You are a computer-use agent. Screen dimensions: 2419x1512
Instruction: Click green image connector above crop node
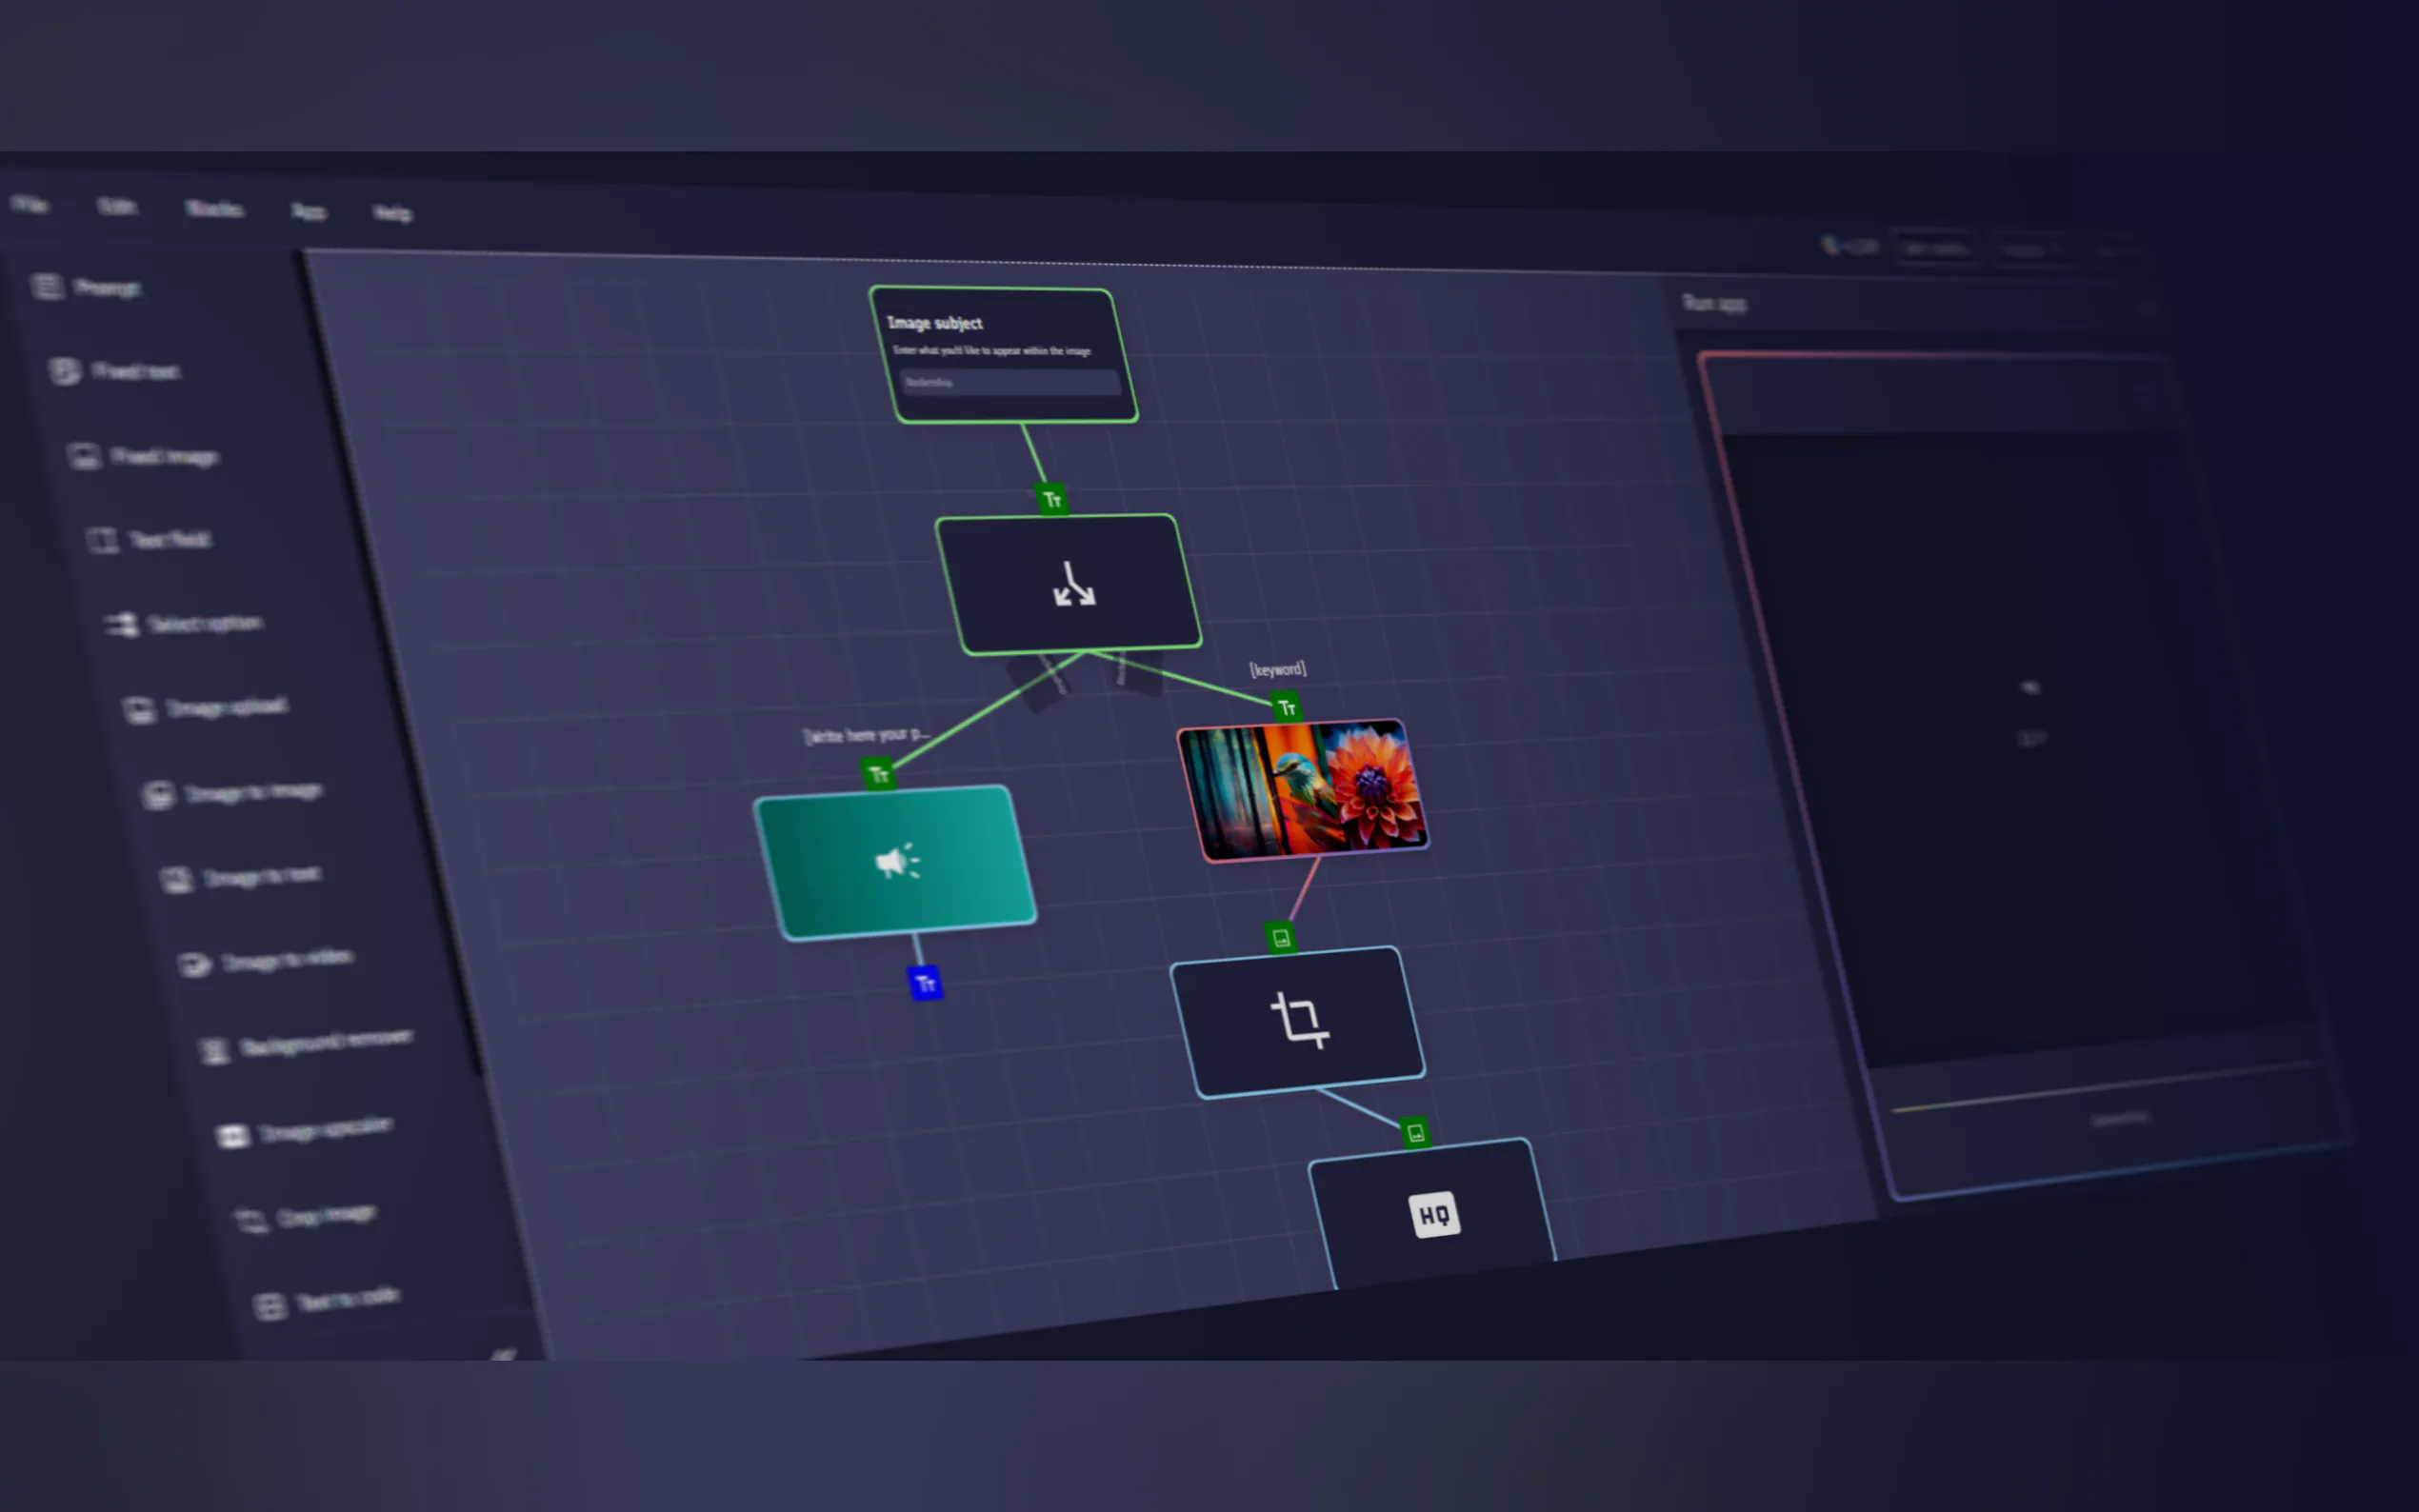coord(1280,937)
